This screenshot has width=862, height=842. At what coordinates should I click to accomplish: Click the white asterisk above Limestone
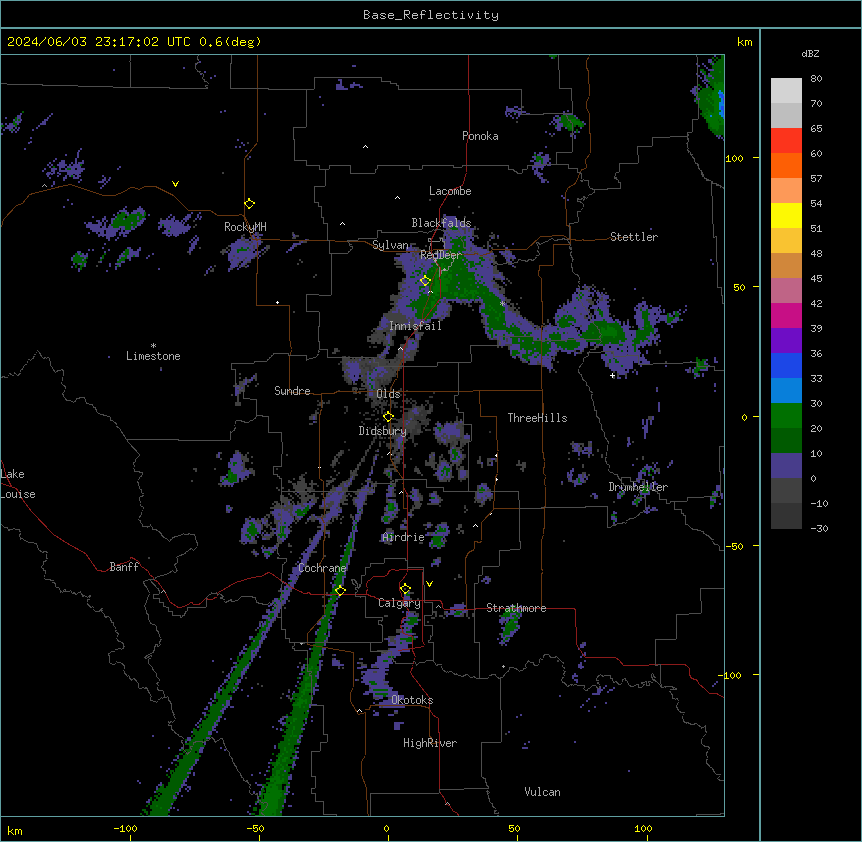pos(153,346)
